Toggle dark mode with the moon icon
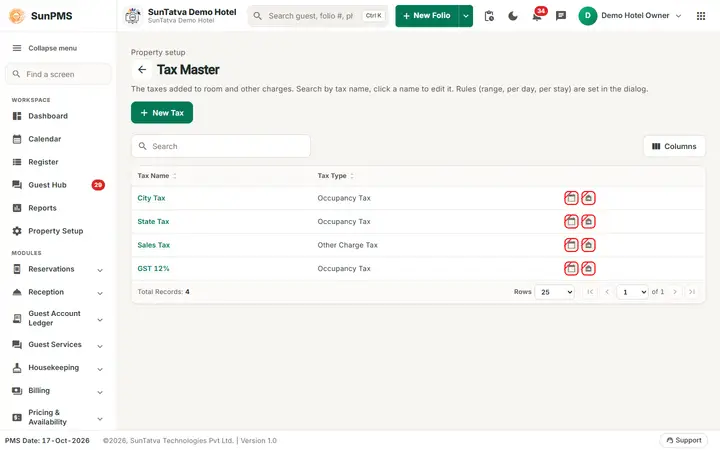Image resolution: width=720 pixels, height=450 pixels. tap(513, 16)
